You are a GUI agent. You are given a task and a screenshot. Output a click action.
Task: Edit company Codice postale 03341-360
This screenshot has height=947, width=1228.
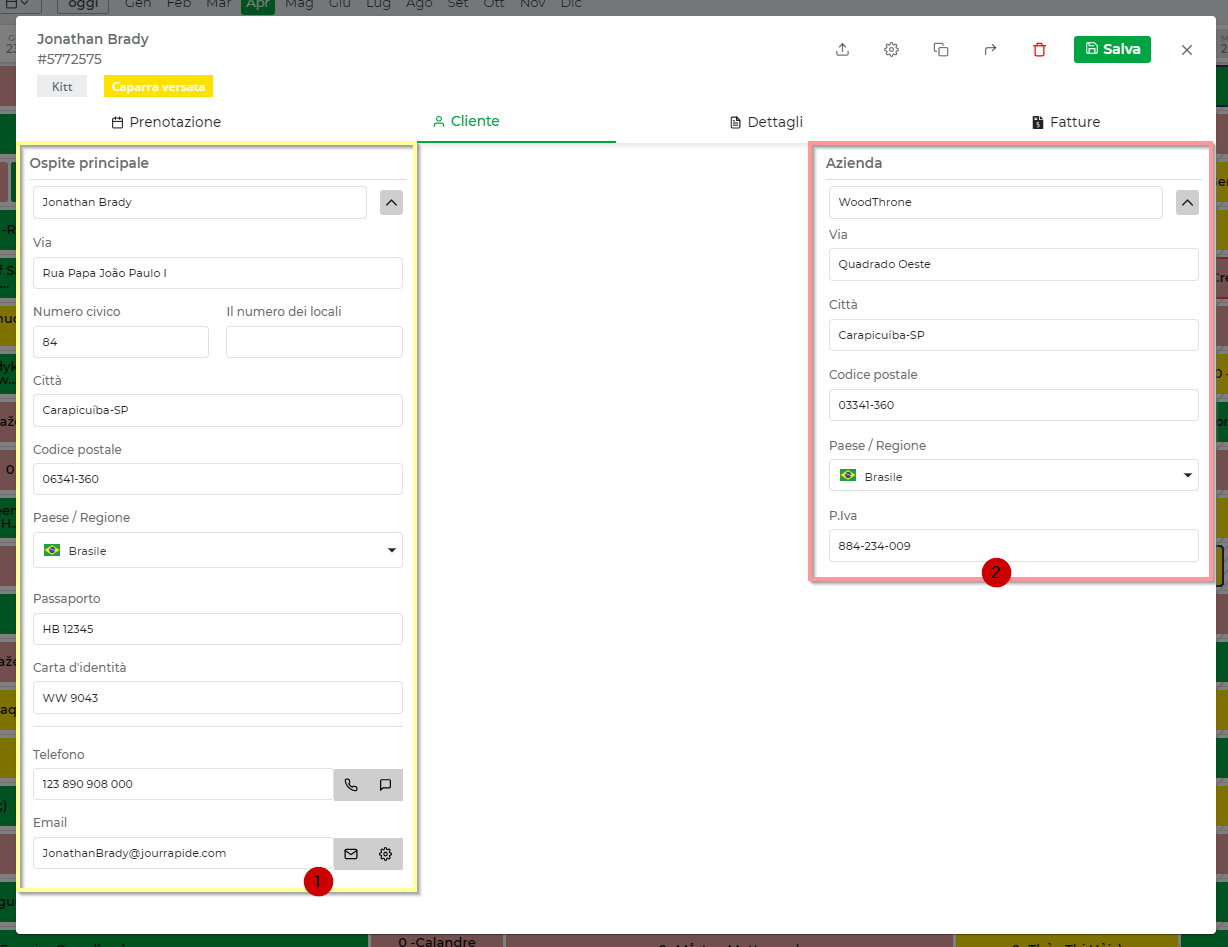(x=1014, y=405)
